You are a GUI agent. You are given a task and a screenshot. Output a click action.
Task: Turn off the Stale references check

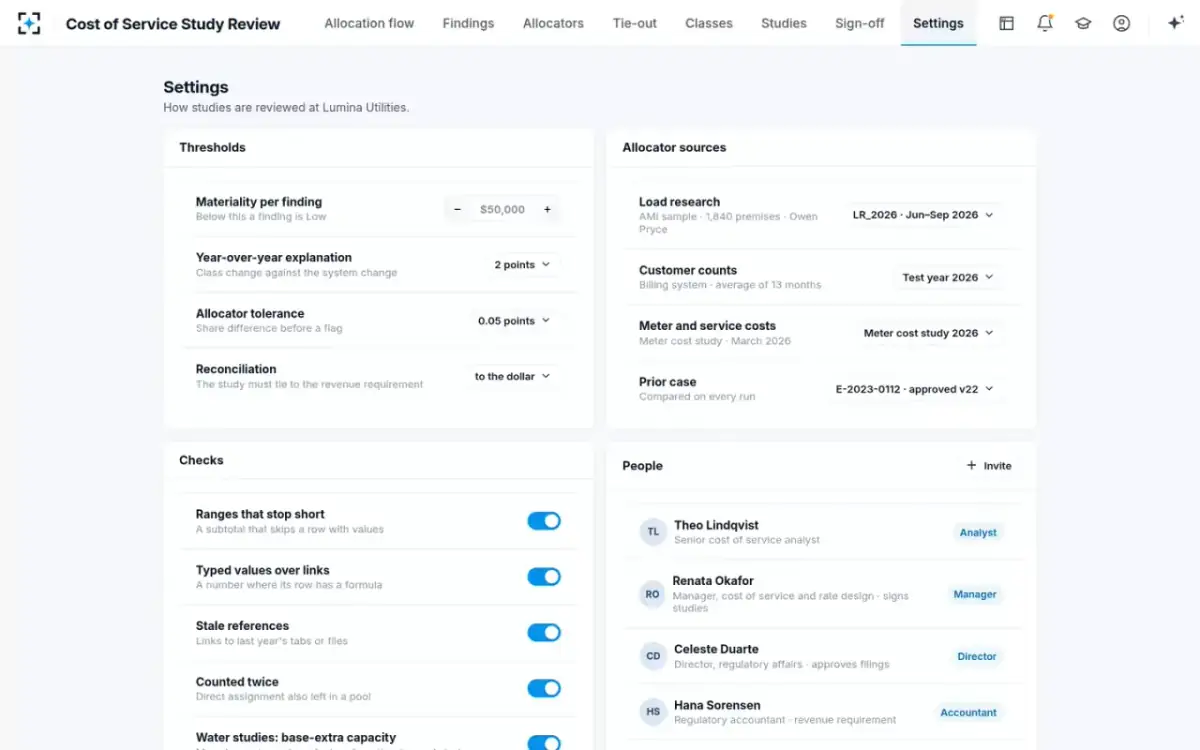coord(544,633)
